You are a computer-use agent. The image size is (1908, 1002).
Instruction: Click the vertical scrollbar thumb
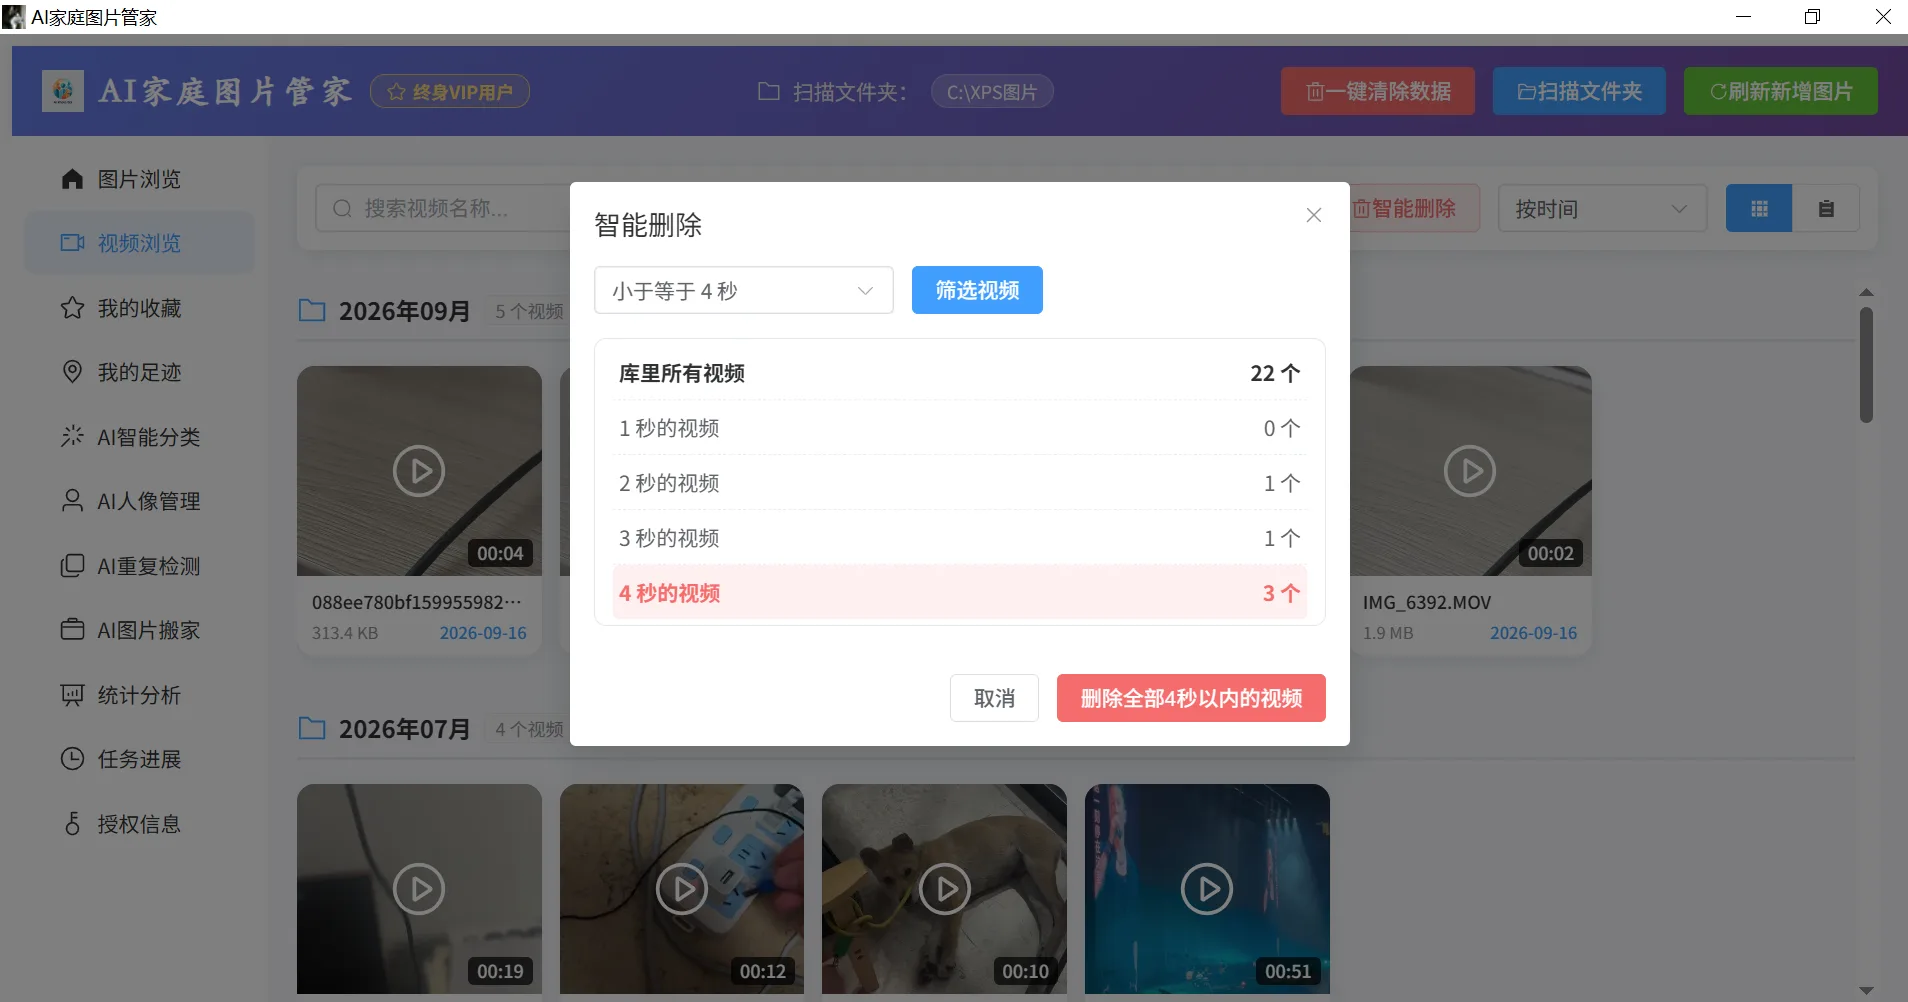pos(1866,365)
